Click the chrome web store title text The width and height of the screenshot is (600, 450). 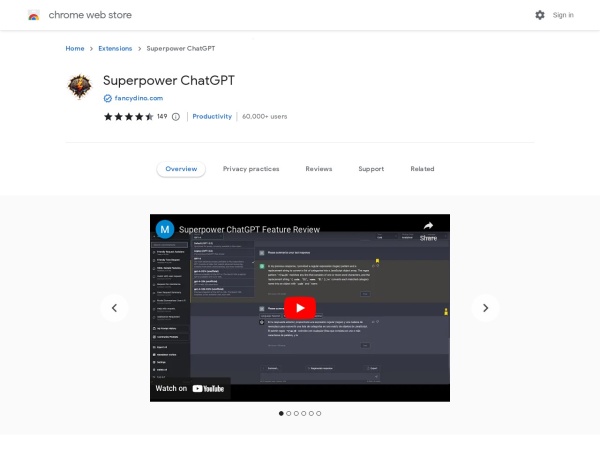pyautogui.click(x=90, y=15)
